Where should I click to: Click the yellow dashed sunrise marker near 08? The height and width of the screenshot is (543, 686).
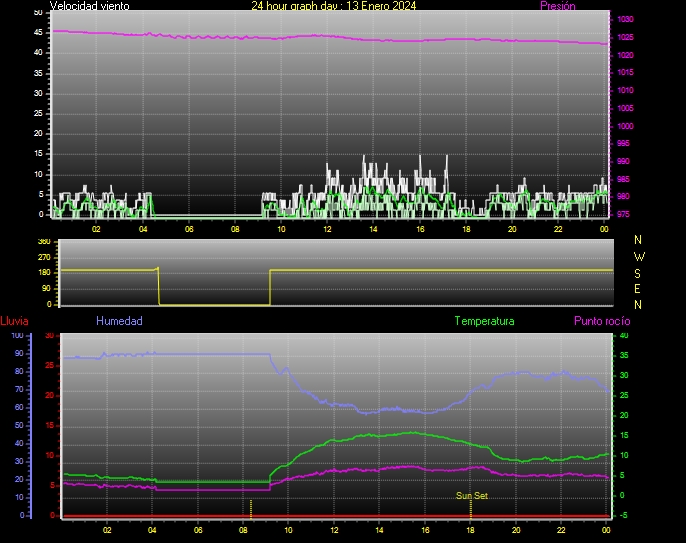[251, 509]
